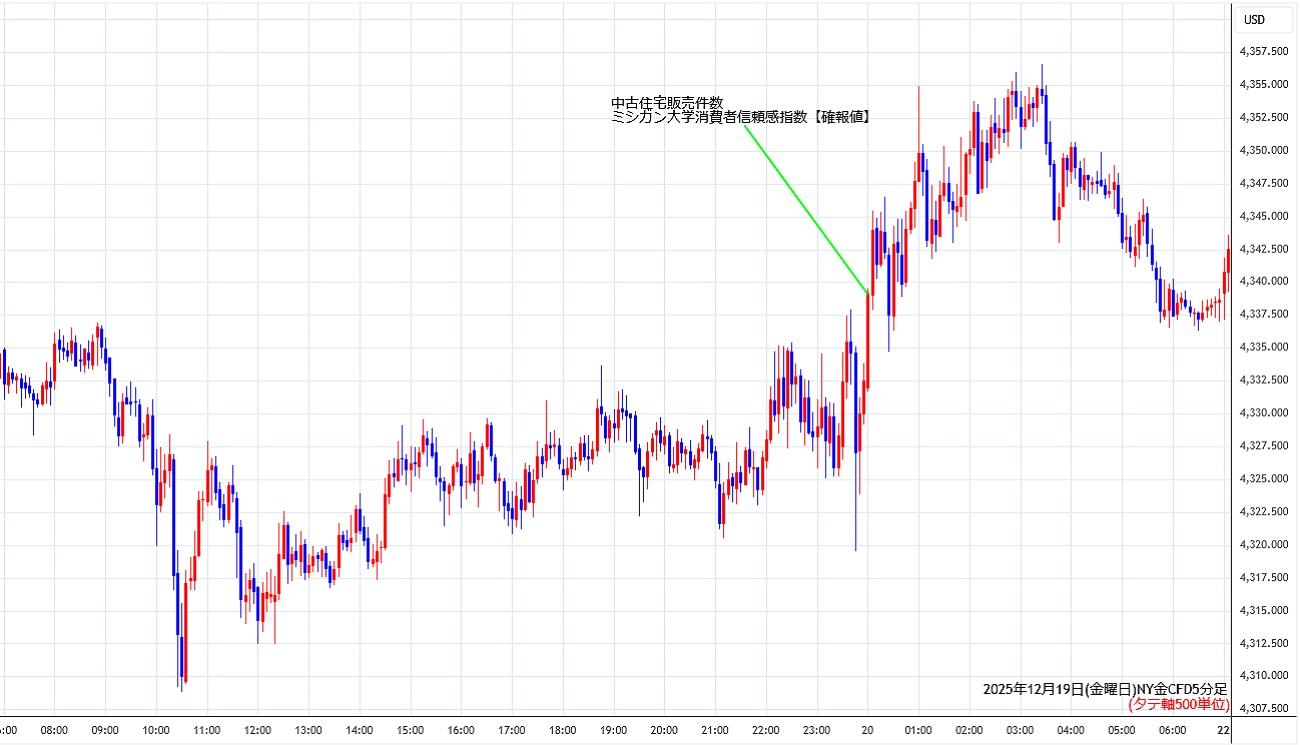Click the 4,350.000 price axis label

[x=1263, y=150]
